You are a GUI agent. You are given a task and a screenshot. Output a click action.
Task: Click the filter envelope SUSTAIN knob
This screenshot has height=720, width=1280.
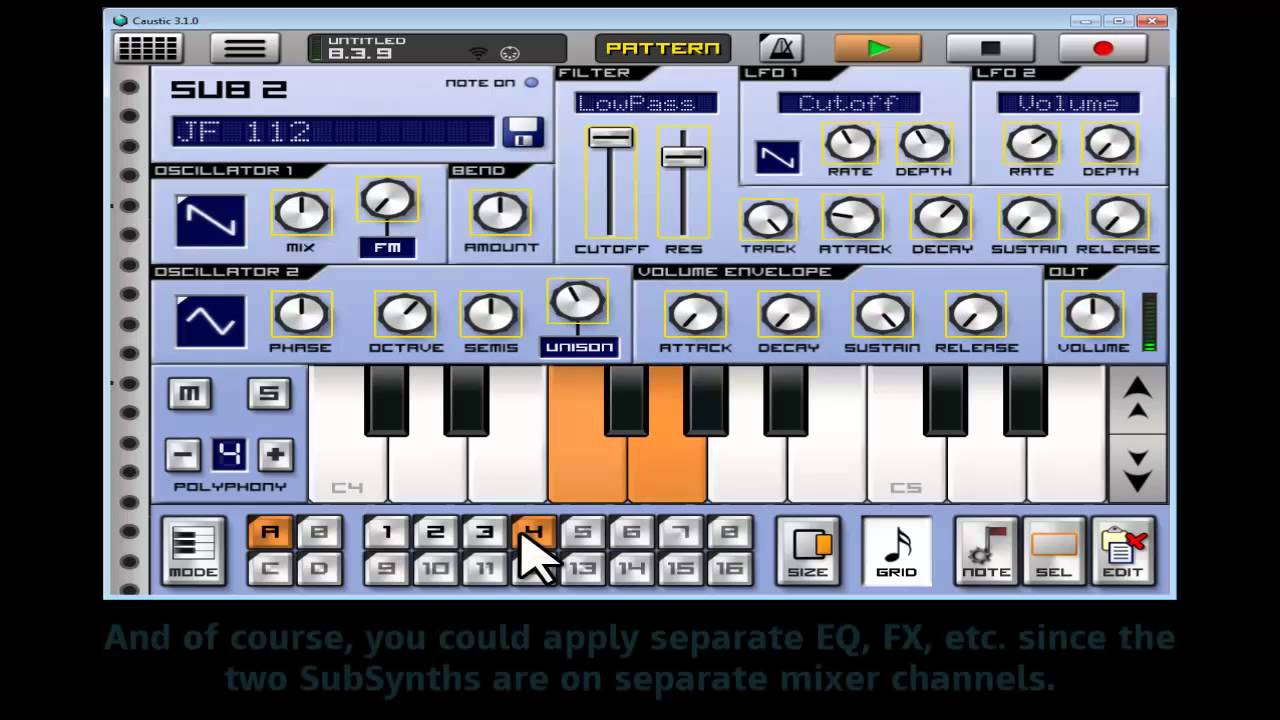pyautogui.click(x=1029, y=217)
